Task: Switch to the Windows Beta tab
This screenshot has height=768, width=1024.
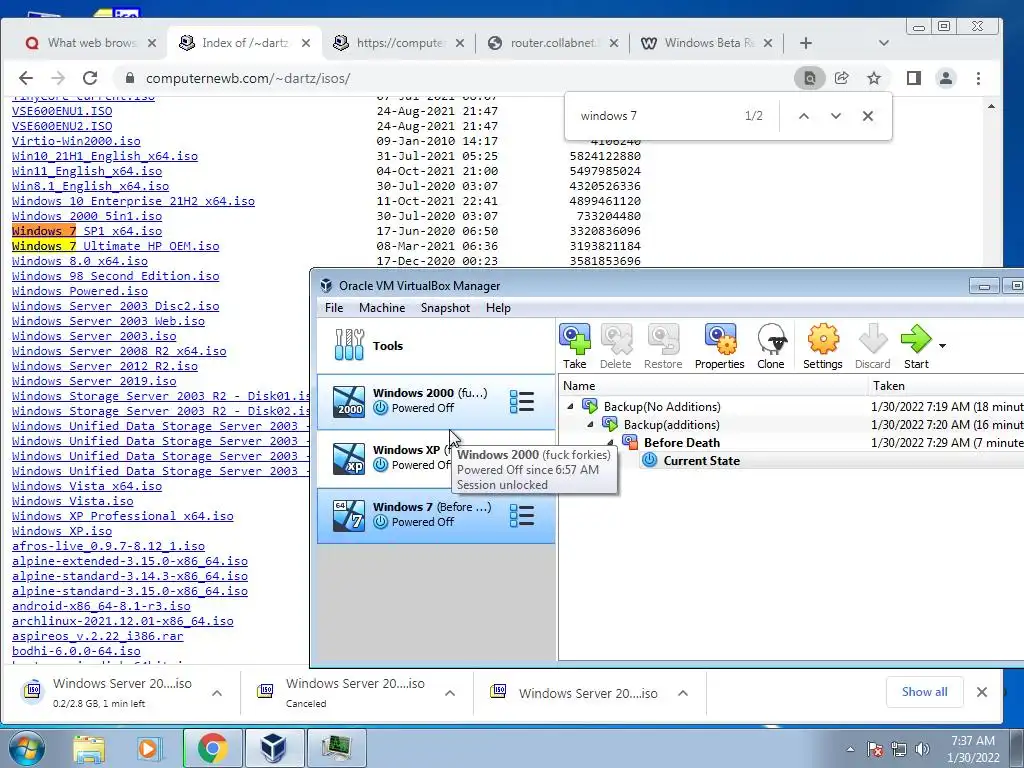Action: [x=707, y=43]
